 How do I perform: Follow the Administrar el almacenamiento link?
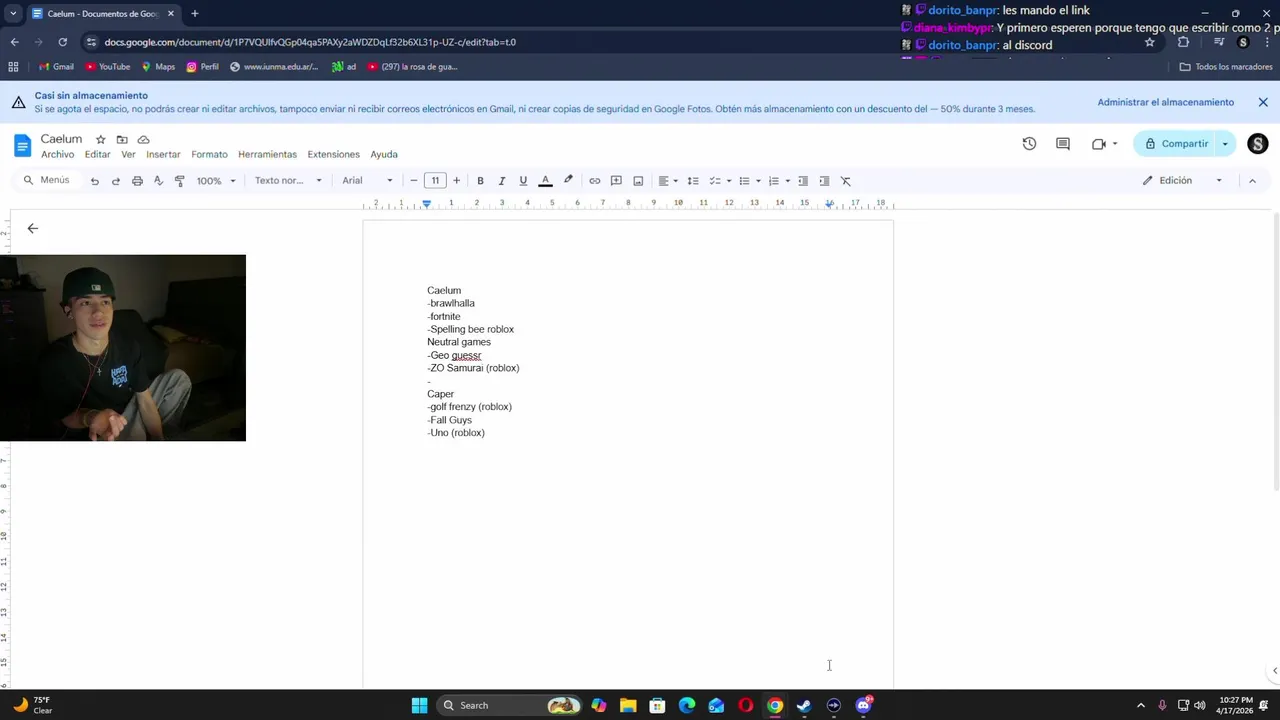[x=1166, y=102]
